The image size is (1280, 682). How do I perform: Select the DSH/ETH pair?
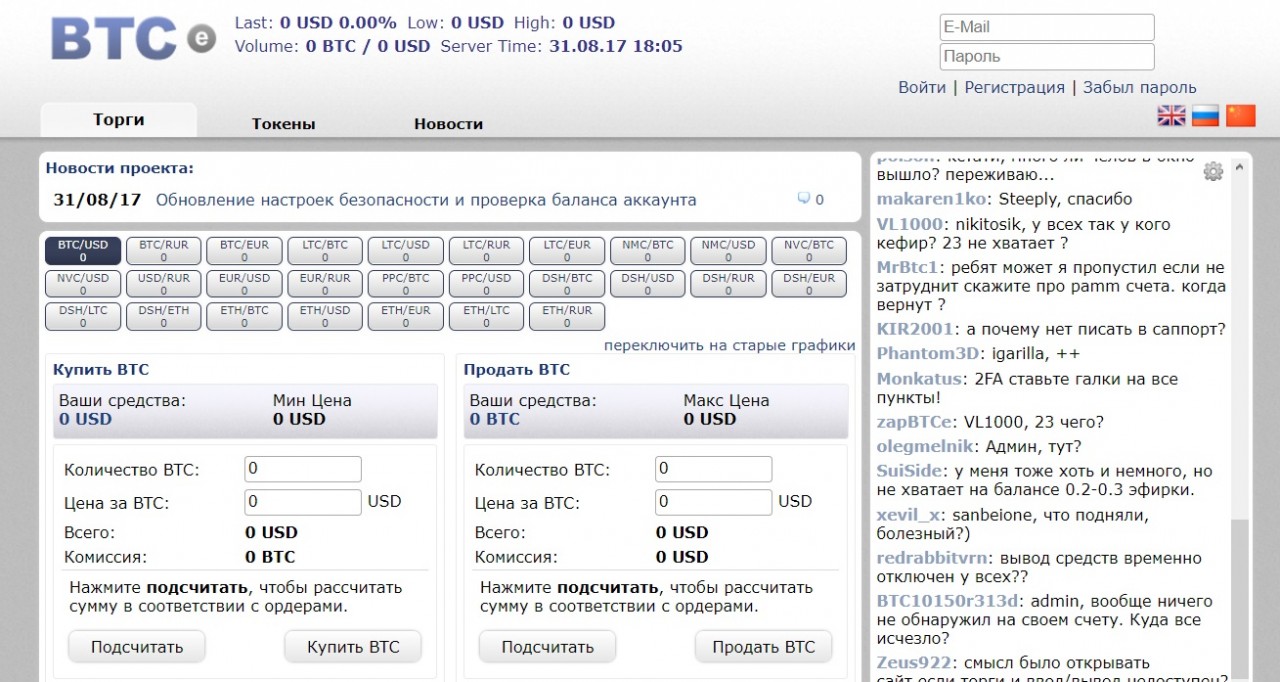coord(164,316)
